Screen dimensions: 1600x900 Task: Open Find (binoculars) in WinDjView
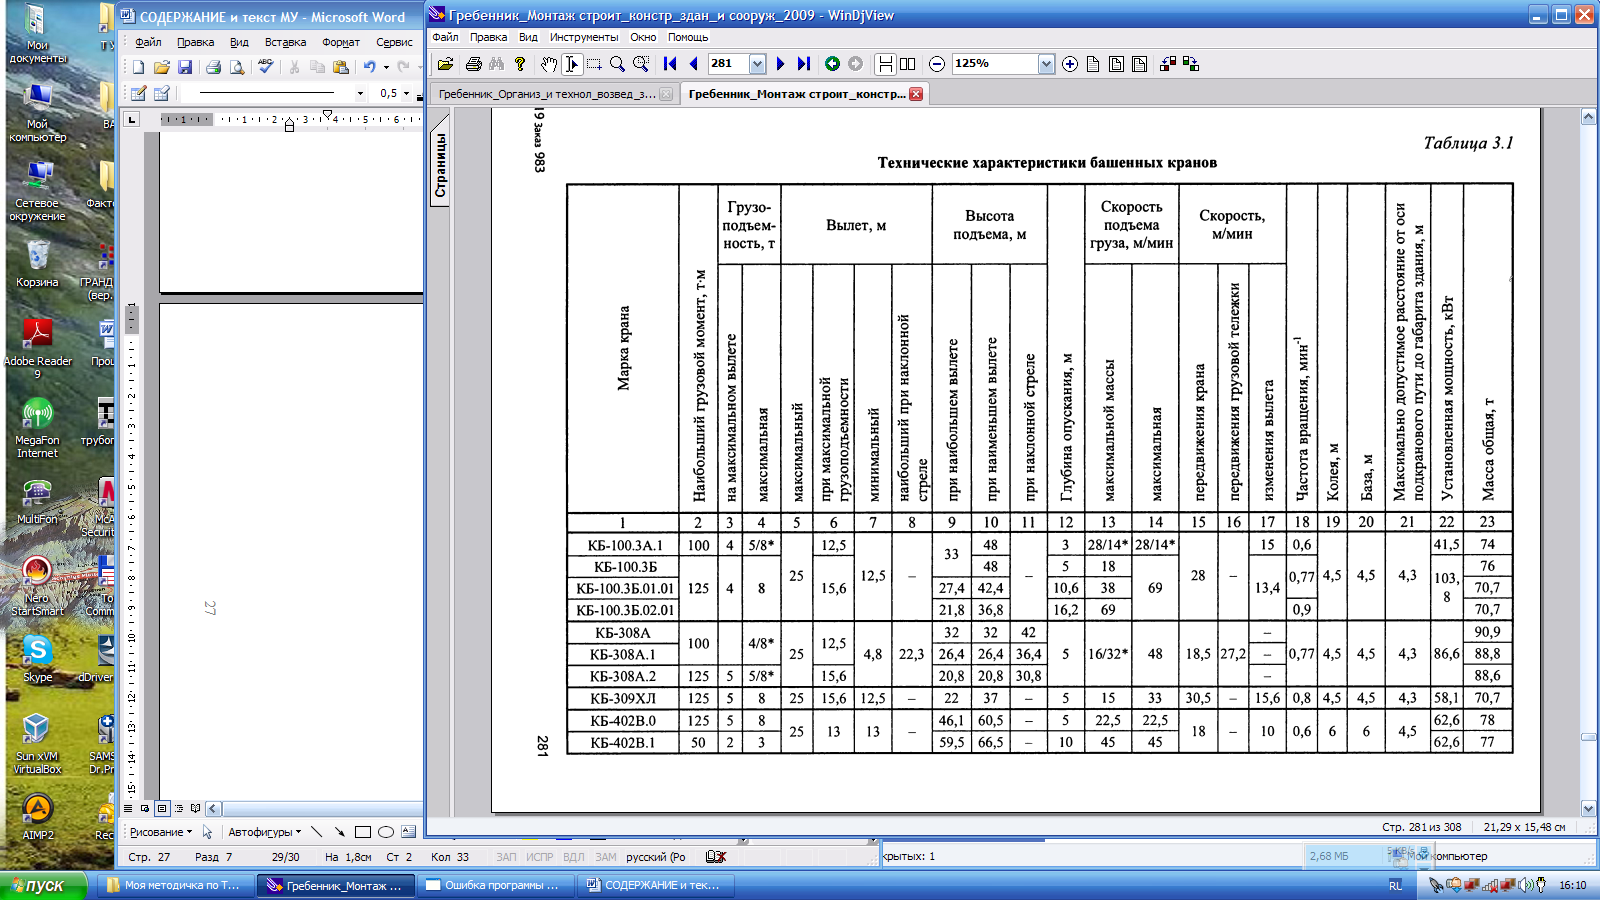coord(497,64)
